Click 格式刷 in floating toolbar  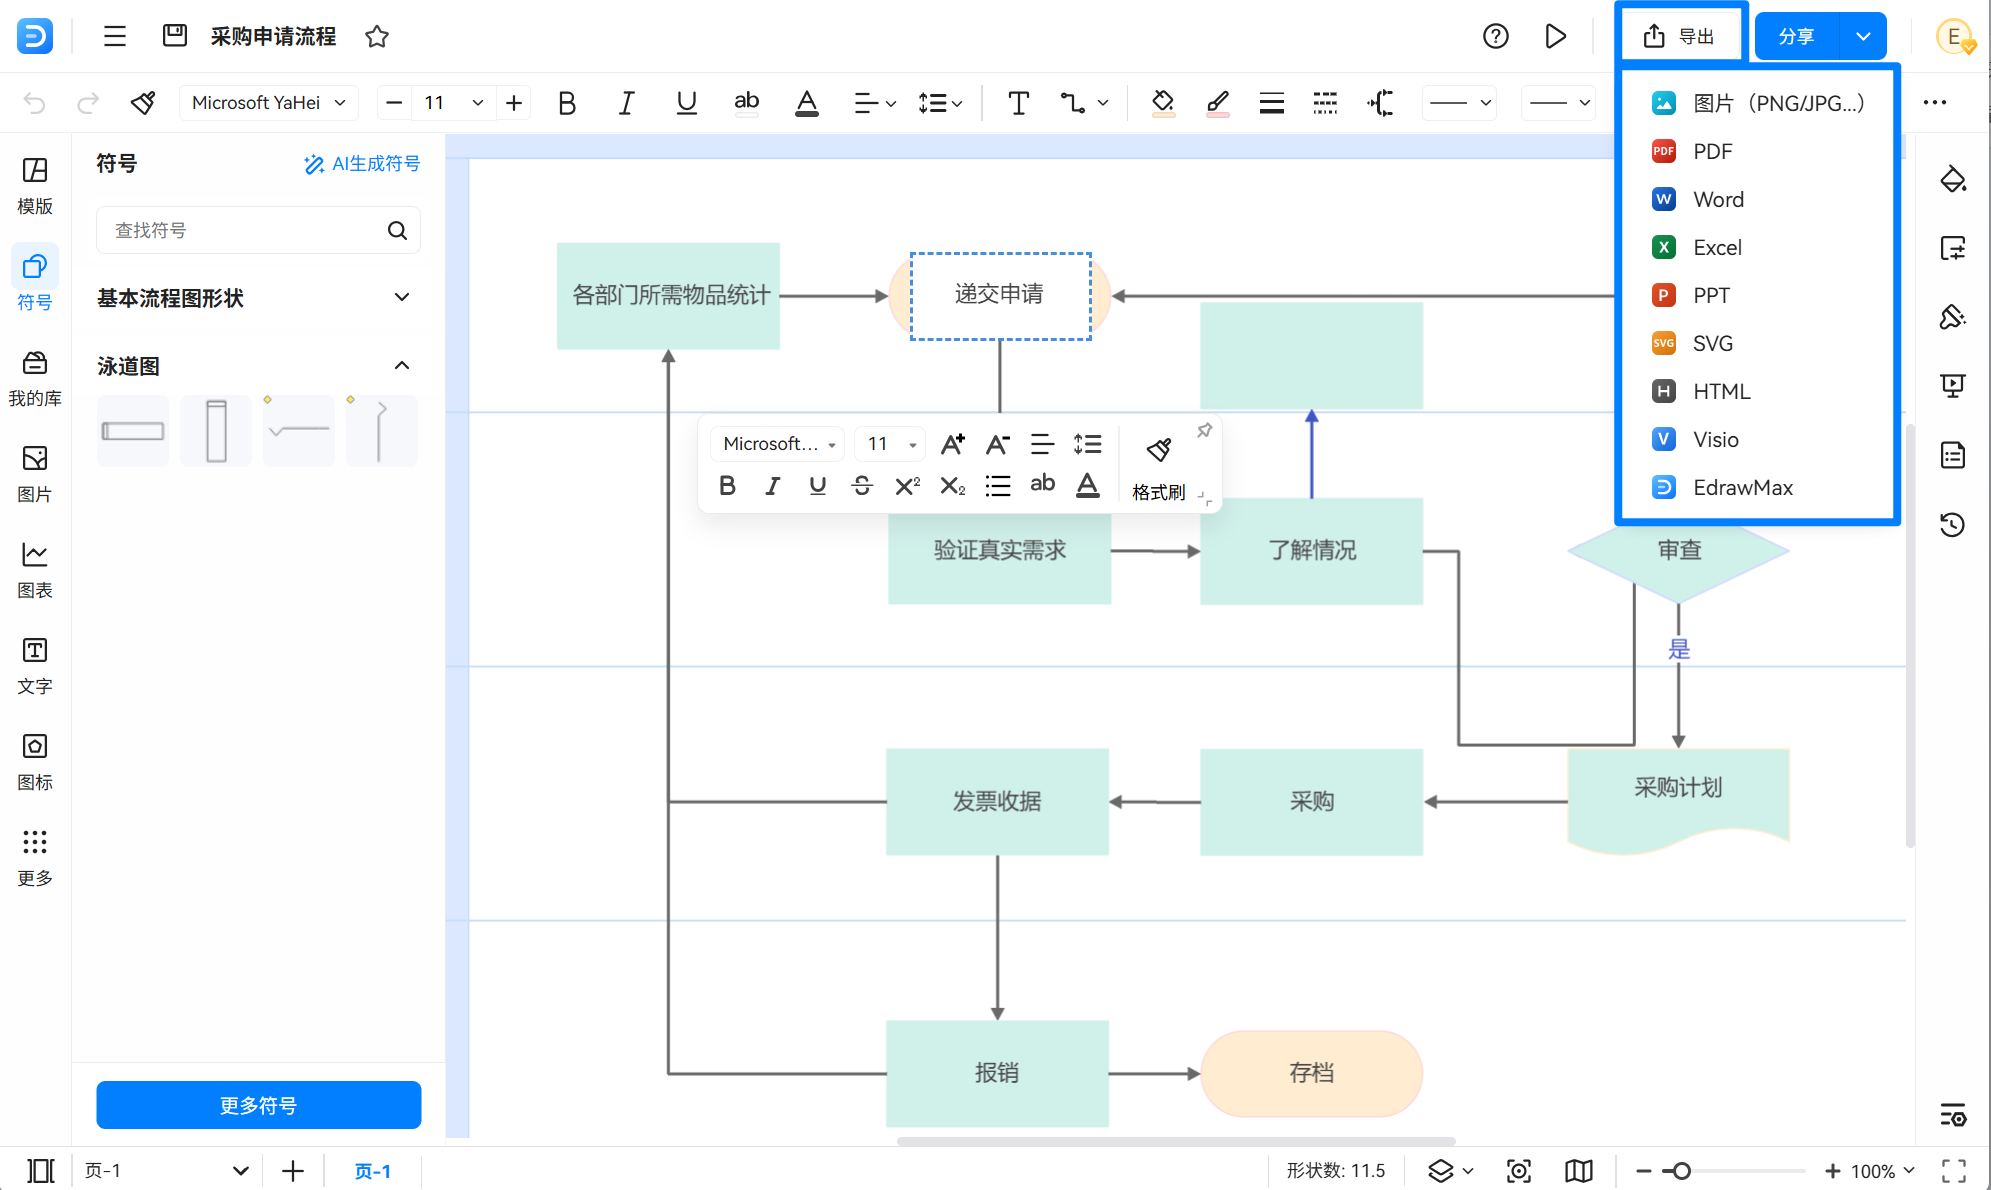tap(1159, 468)
